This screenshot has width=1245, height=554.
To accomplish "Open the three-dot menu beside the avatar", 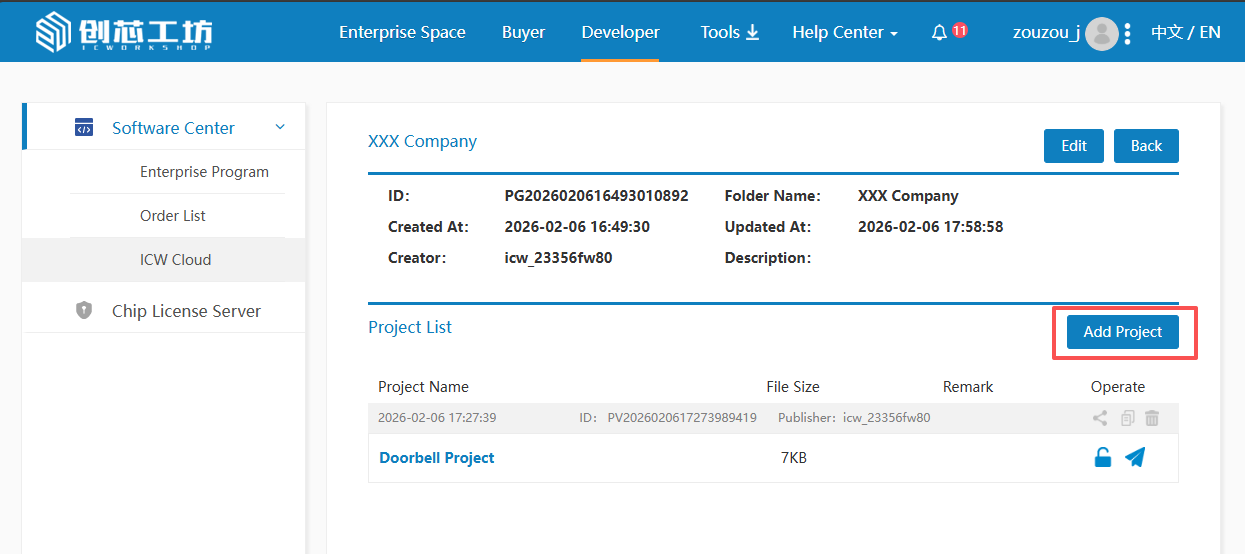I will pos(1128,34).
